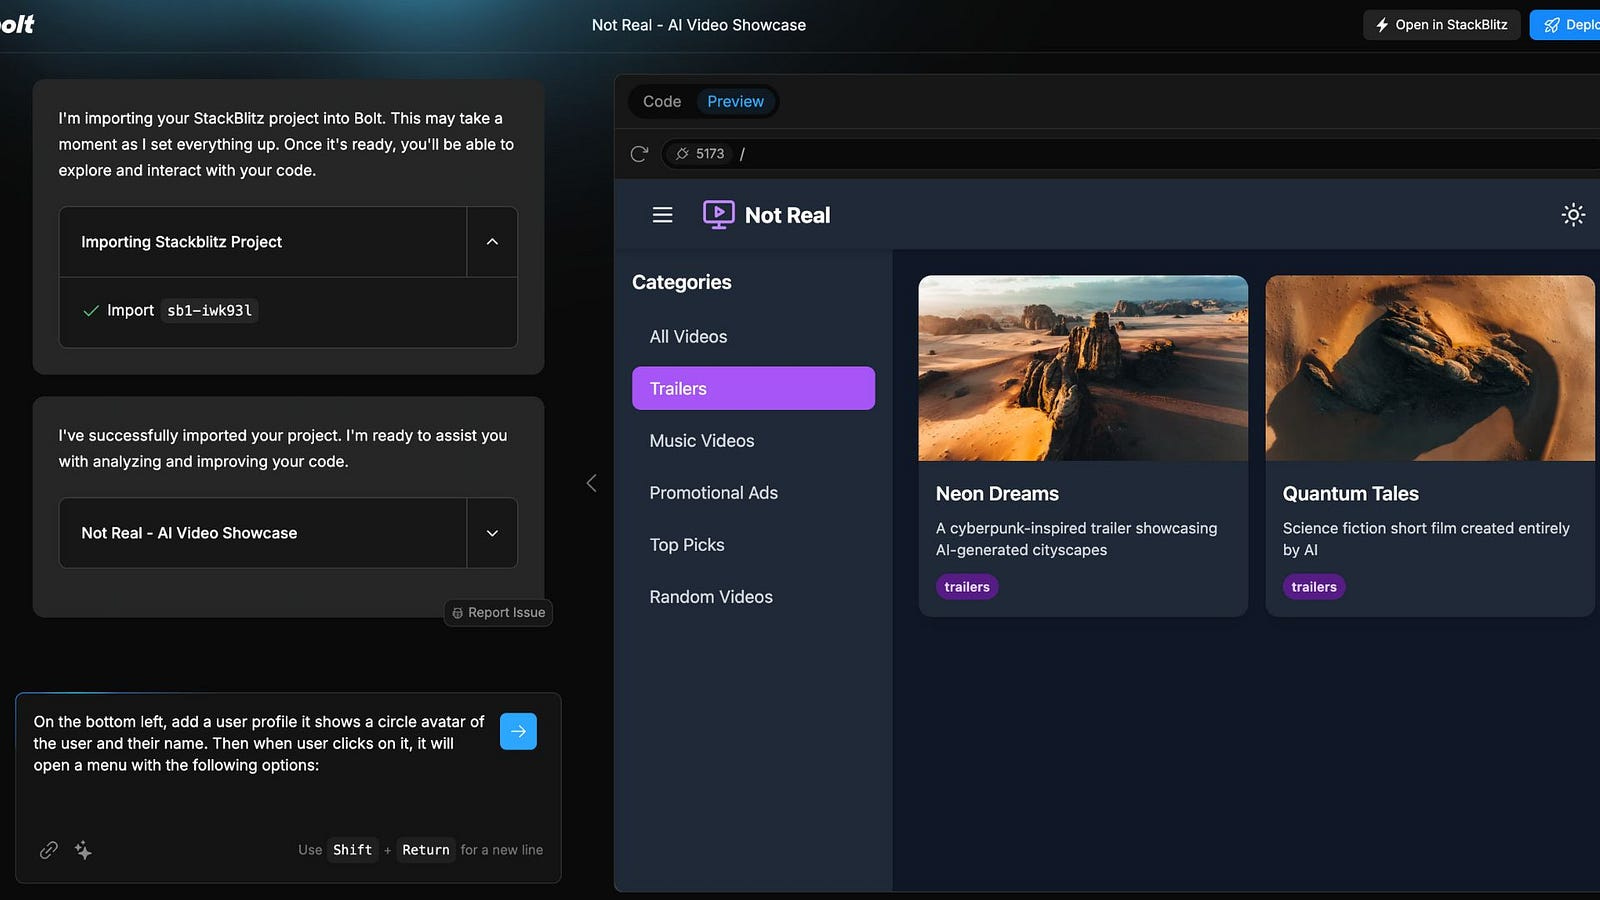Collapse the chat panel with left chevron

[x=591, y=483]
